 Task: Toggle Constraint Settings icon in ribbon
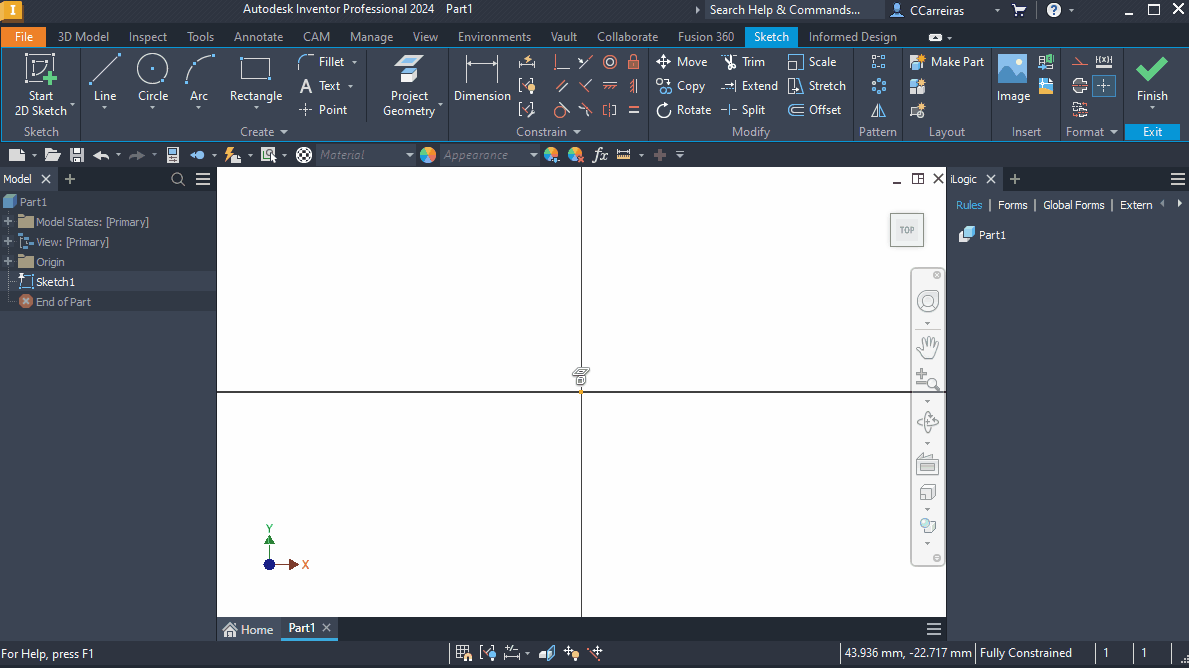527,110
